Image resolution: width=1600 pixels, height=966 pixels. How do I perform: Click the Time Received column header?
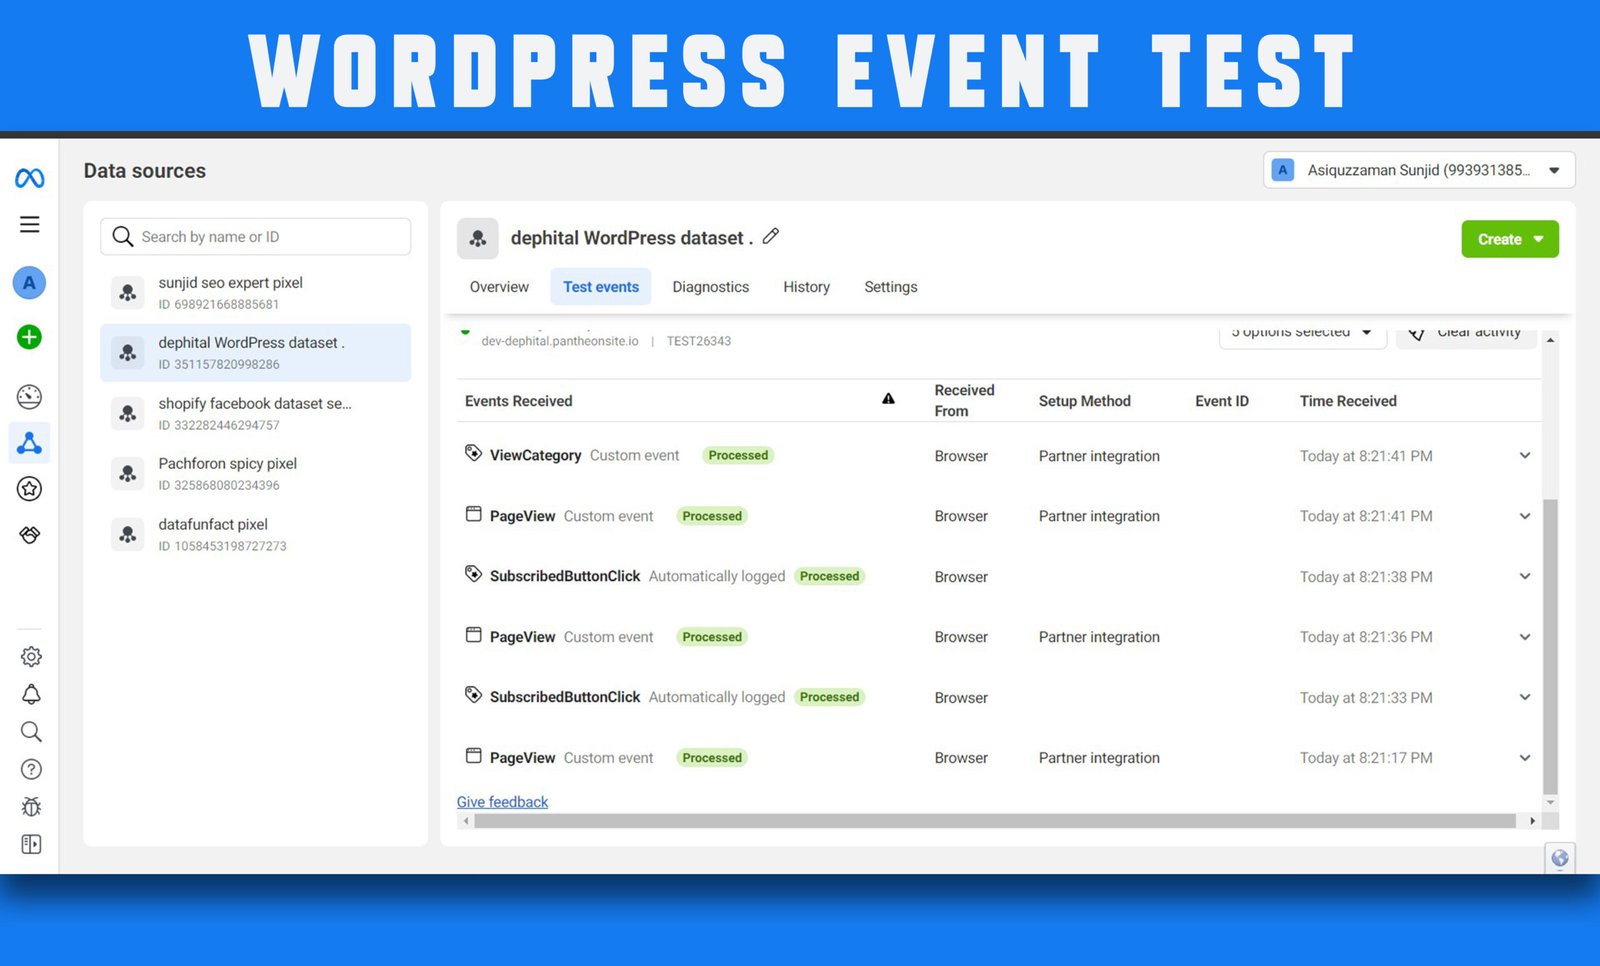(x=1348, y=401)
